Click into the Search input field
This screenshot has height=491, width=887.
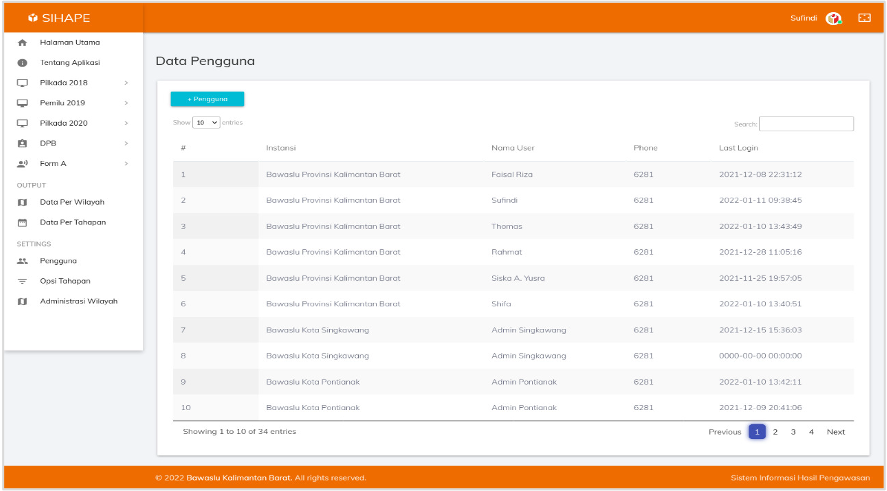pos(806,124)
